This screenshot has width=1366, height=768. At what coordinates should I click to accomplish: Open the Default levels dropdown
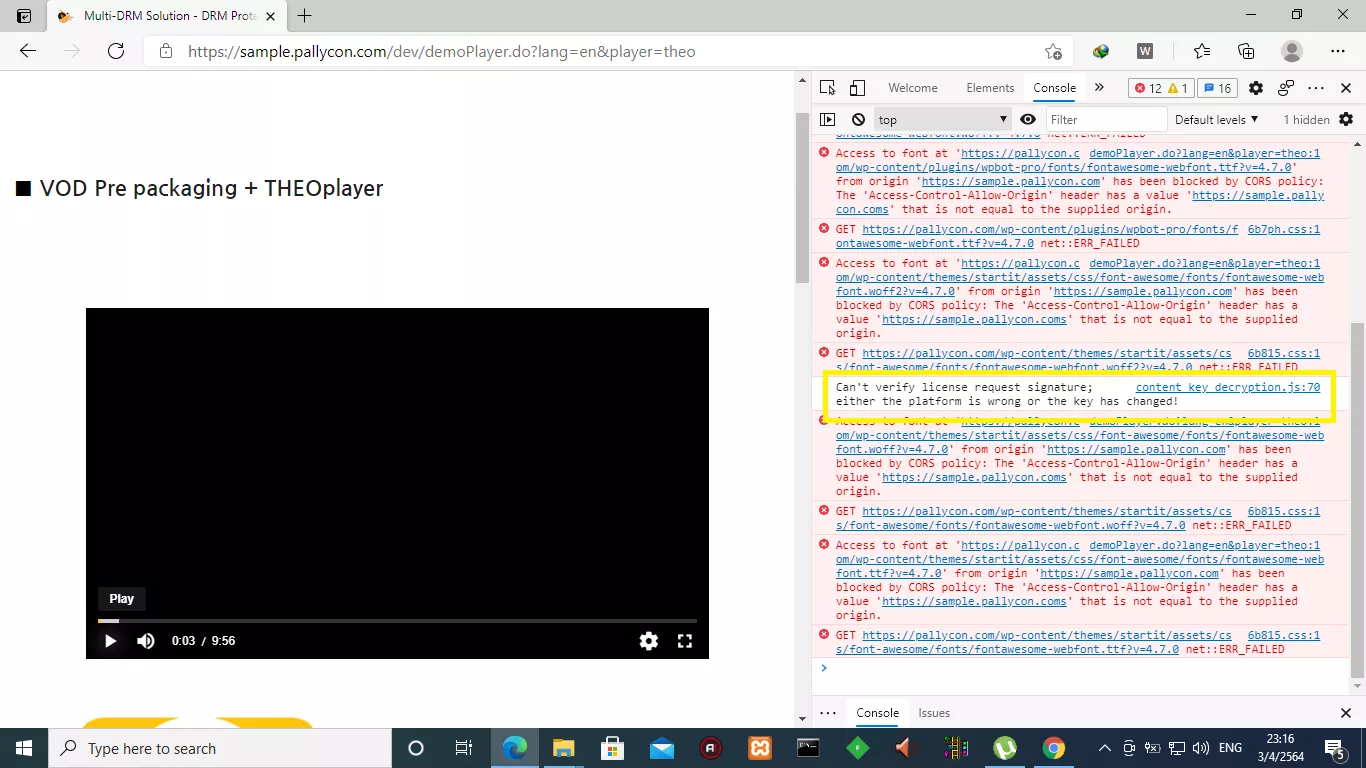[x=1217, y=119]
